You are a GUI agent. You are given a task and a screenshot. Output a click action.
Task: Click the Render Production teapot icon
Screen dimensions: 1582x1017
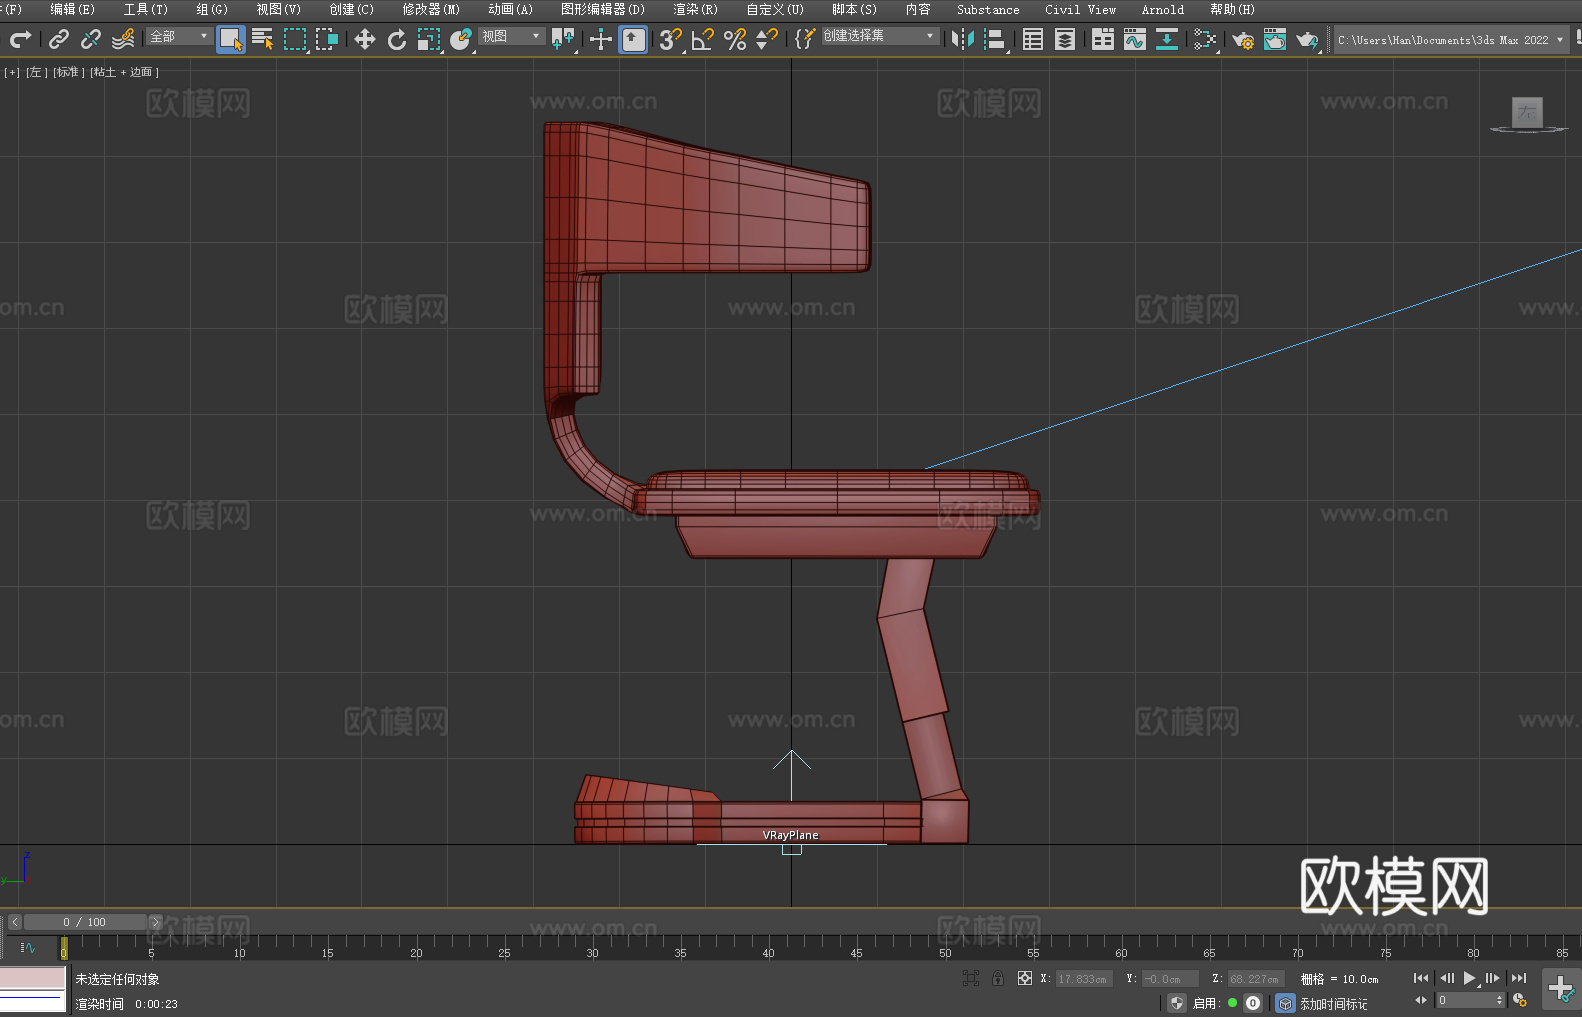coord(1307,39)
